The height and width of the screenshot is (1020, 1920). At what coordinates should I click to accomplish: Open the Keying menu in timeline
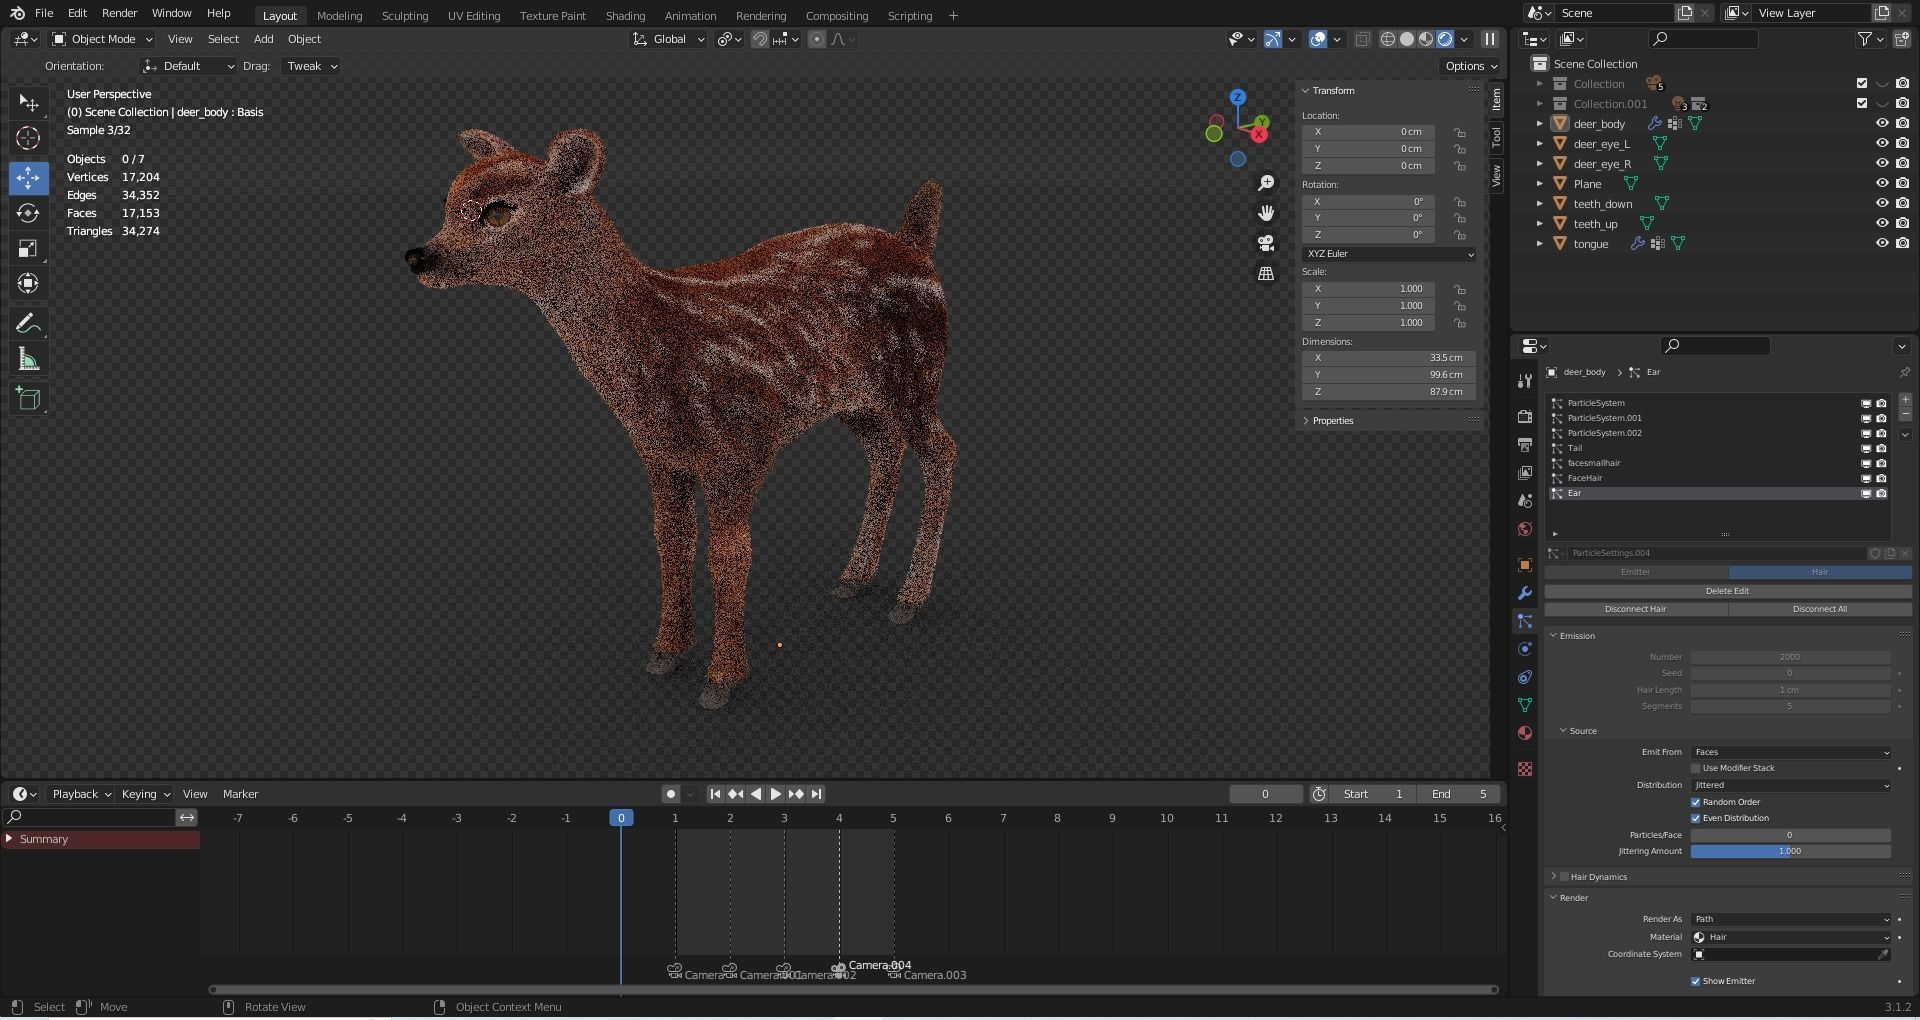(145, 794)
